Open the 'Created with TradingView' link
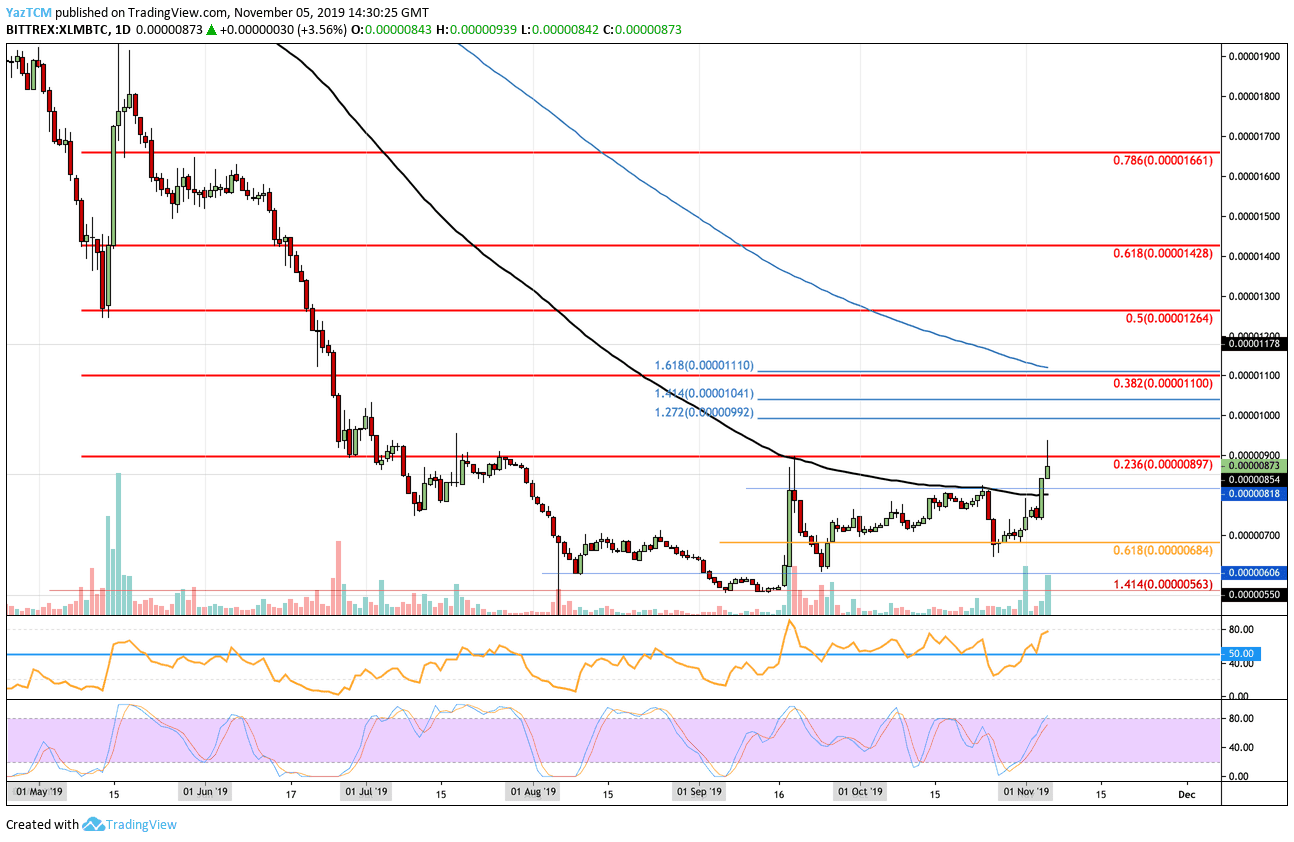This screenshot has width=1294, height=842. (x=91, y=824)
